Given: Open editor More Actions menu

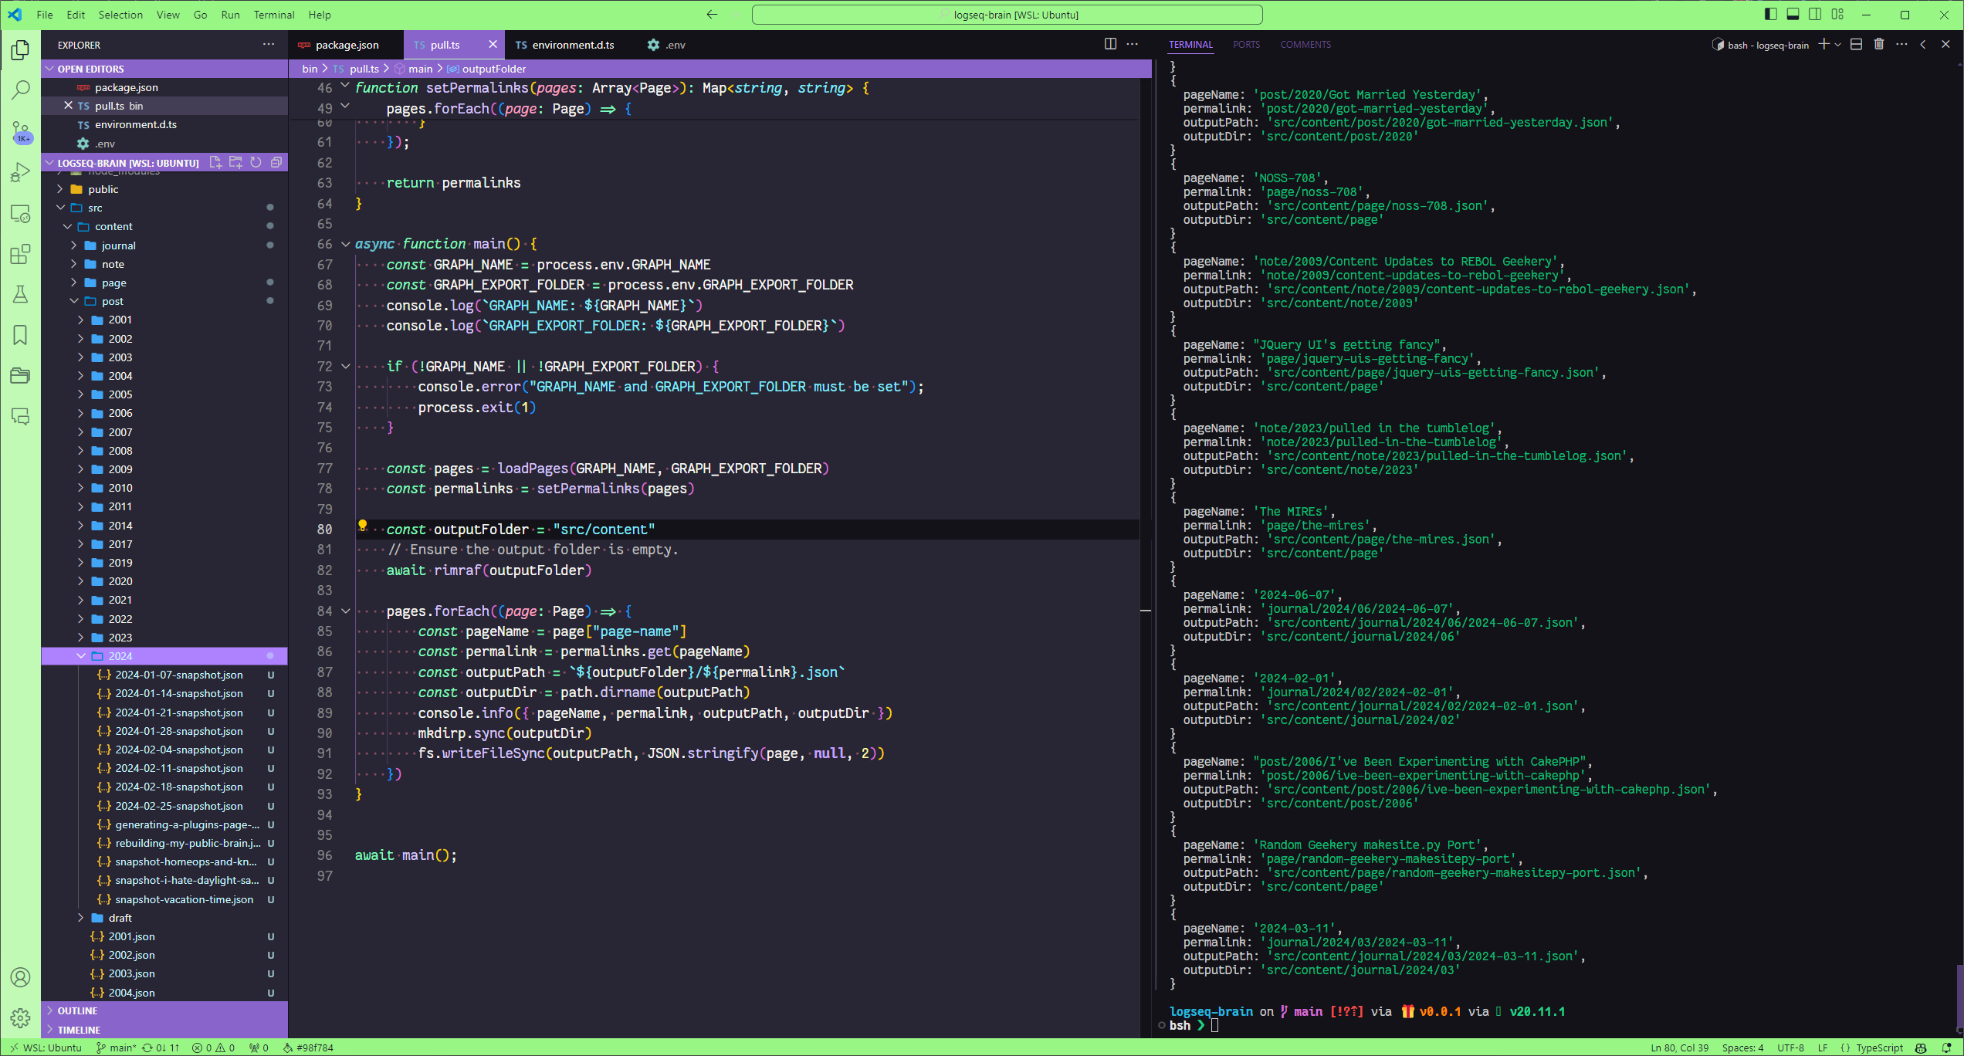Looking at the screenshot, I should tap(1132, 44).
